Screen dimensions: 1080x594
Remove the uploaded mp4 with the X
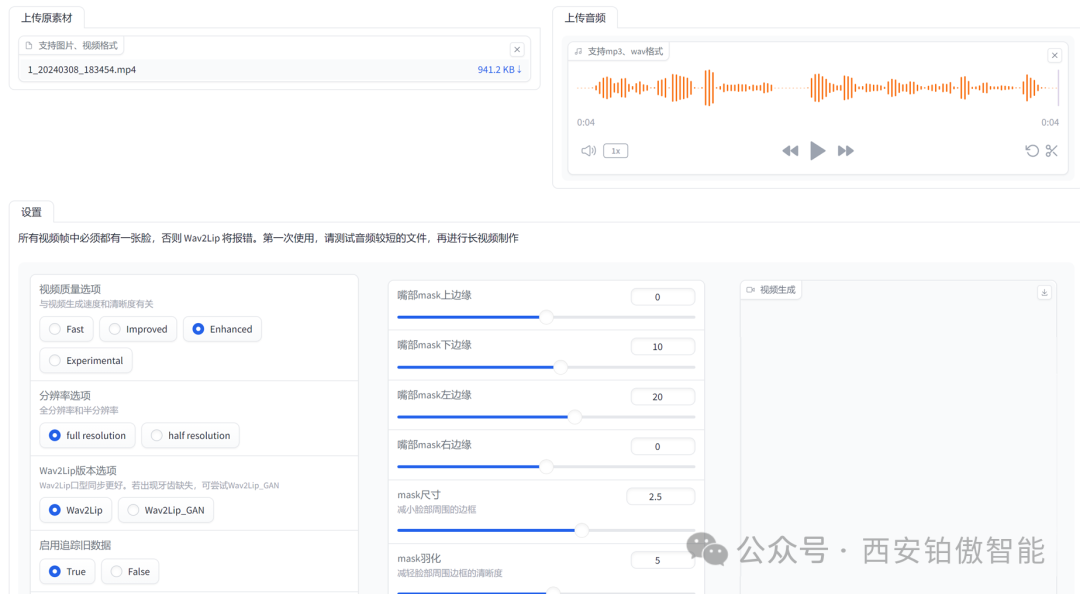pyautogui.click(x=517, y=49)
